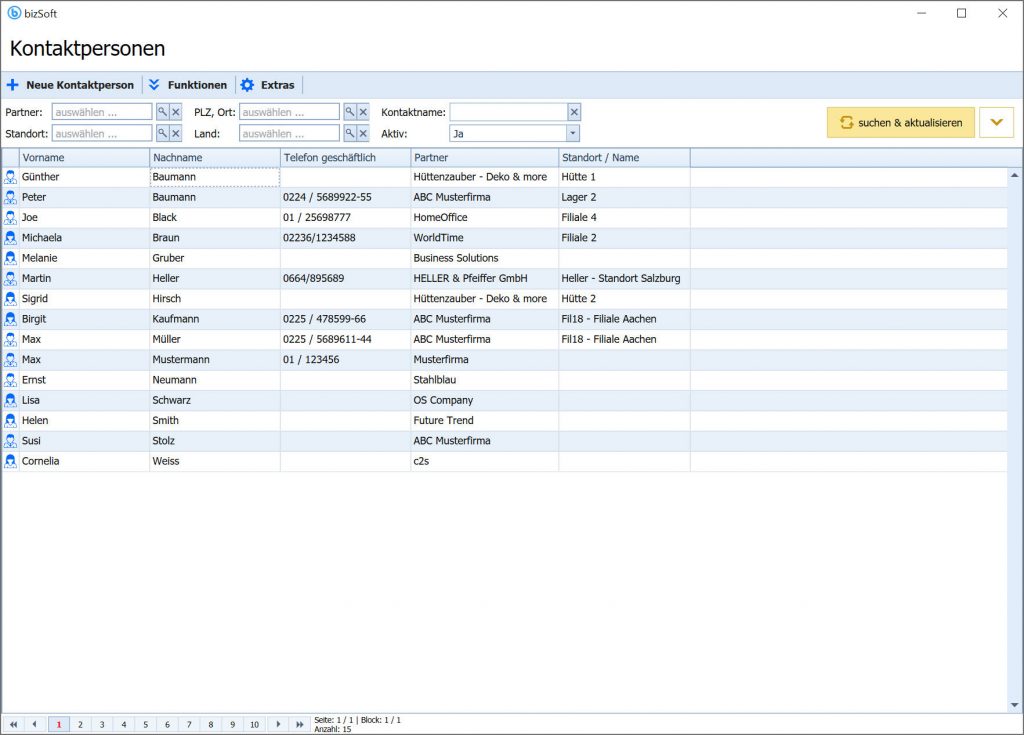Expand the yellow chevron options button

(x=997, y=123)
